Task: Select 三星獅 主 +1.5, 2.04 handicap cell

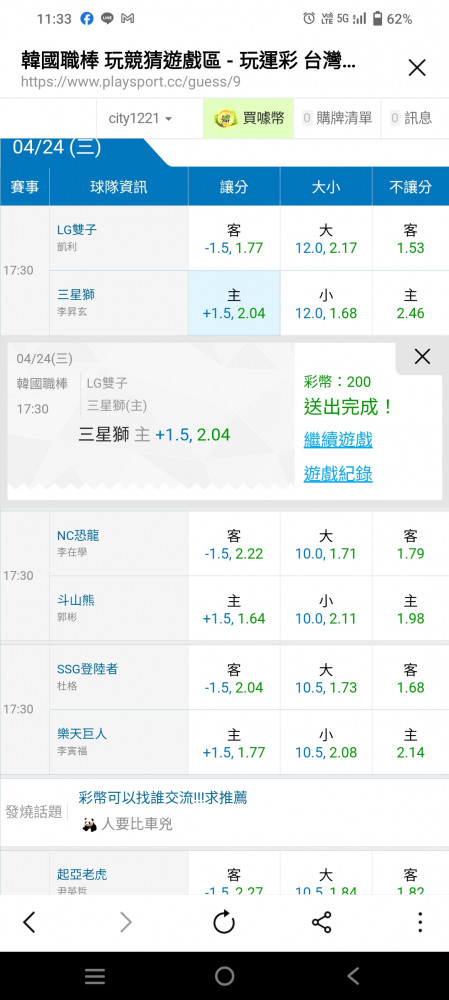Action: [234, 304]
